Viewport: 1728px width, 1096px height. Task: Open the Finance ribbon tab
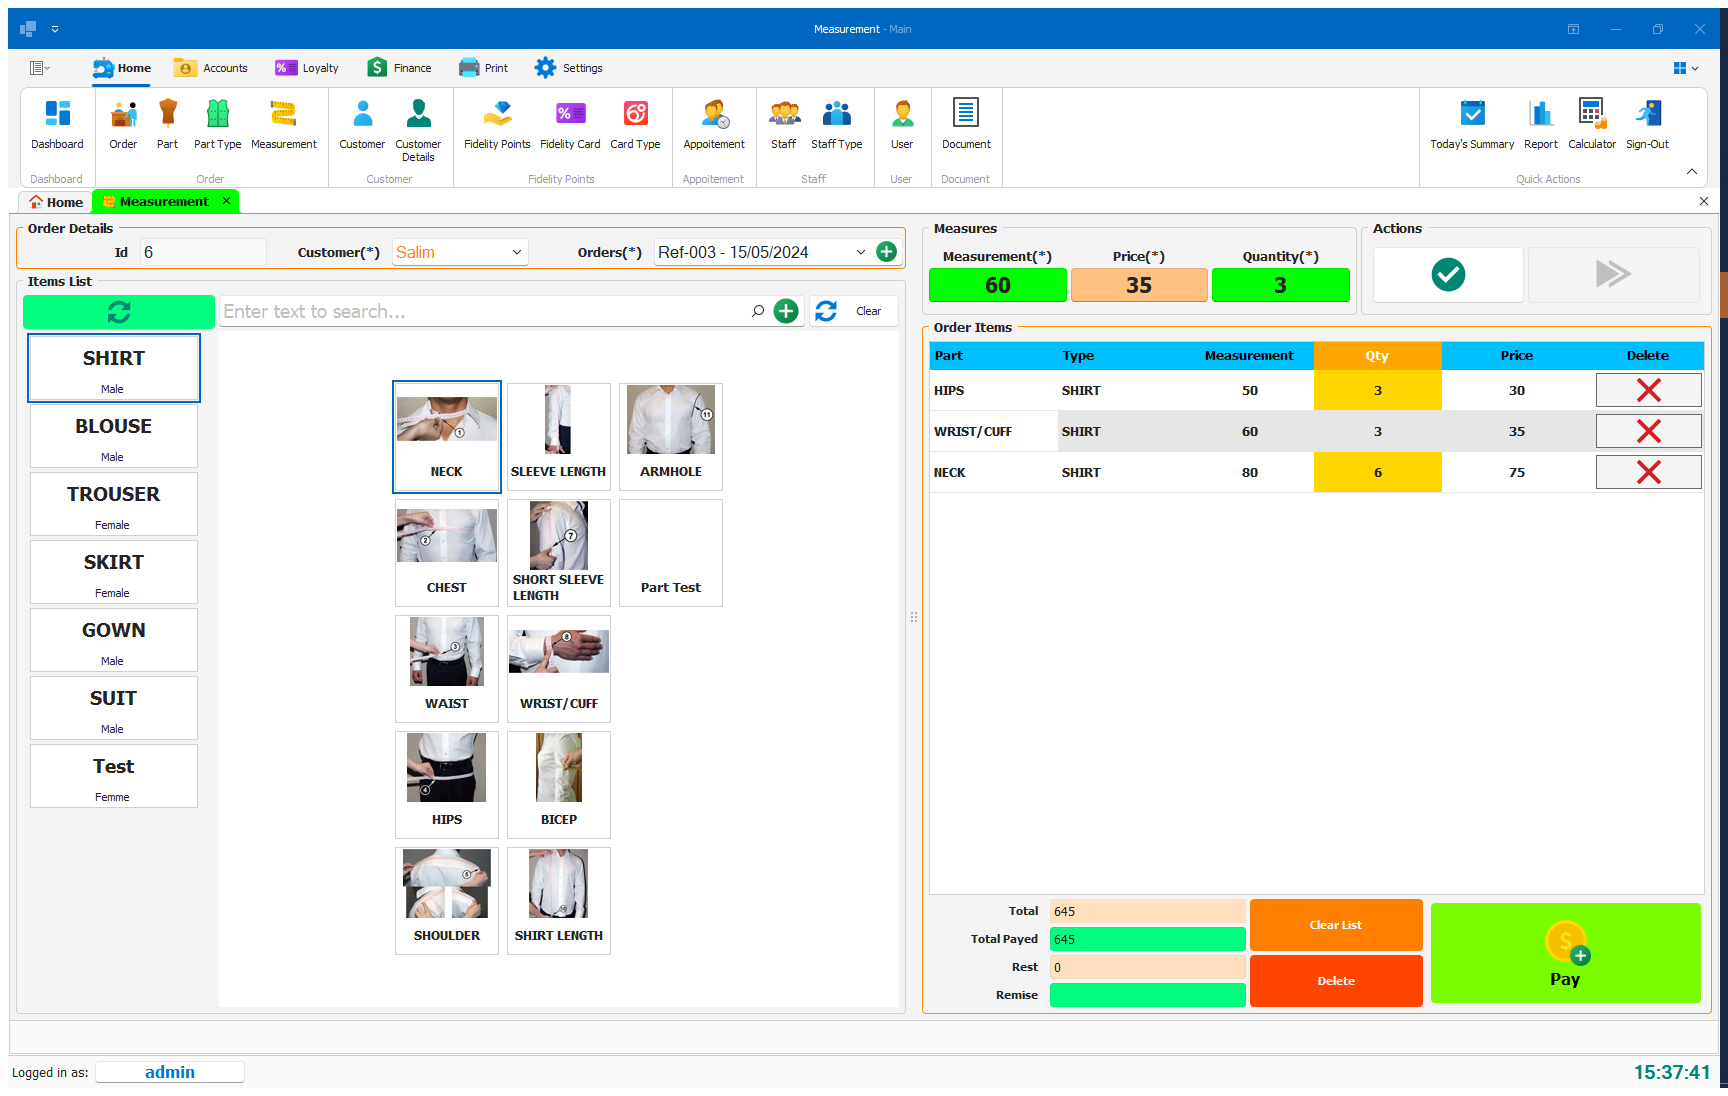click(x=399, y=68)
